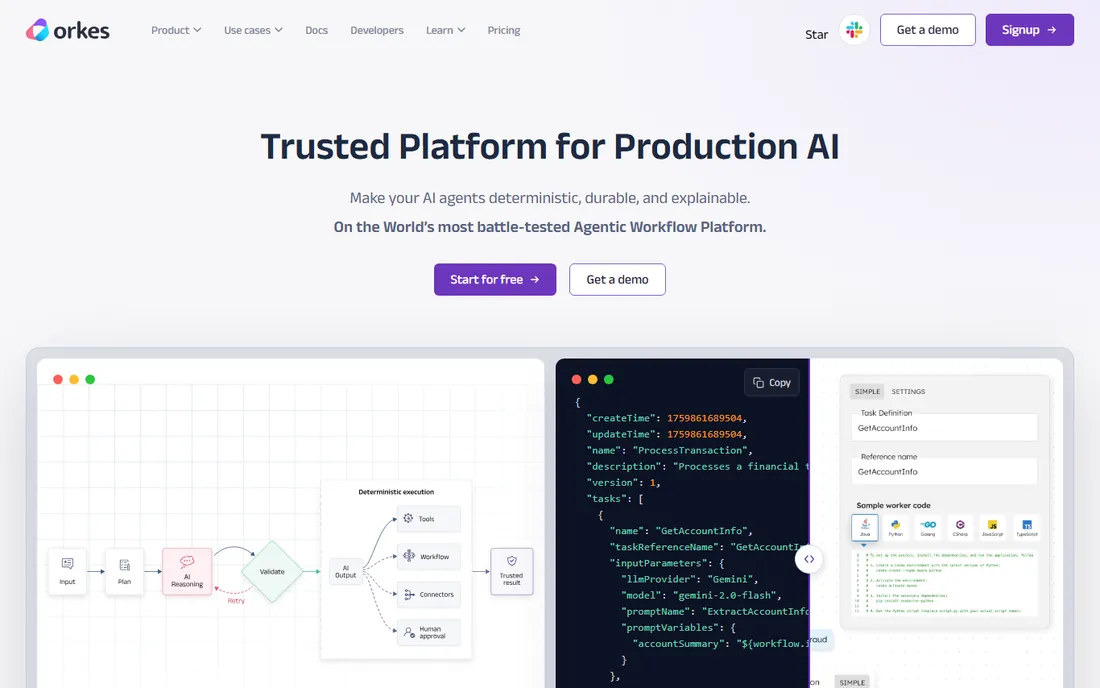Click the Copy button
This screenshot has height=688, width=1100.
[772, 382]
